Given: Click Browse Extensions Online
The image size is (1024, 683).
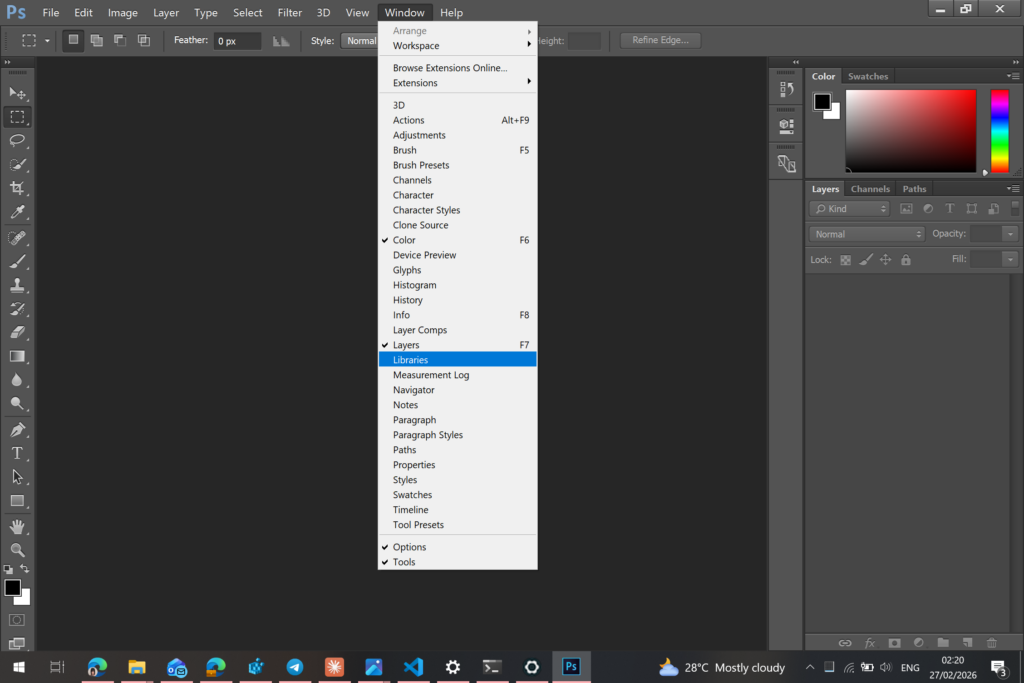Looking at the screenshot, I should coord(450,68).
